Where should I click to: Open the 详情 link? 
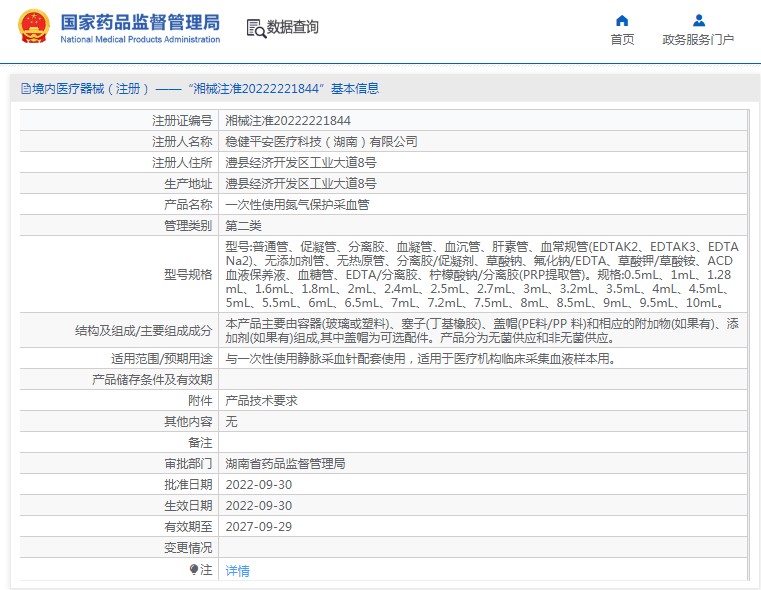(237, 571)
